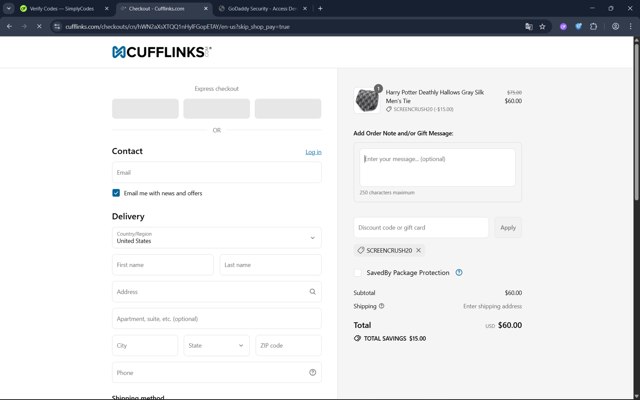Click the address search magnifier icon
The height and width of the screenshot is (400, 640).
[312, 292]
